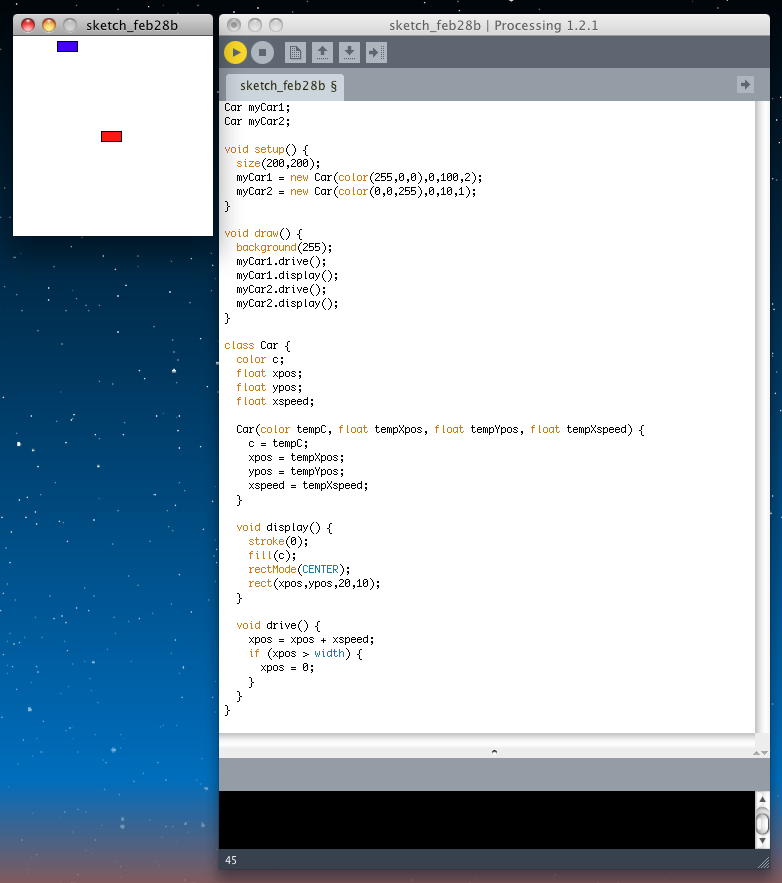The width and height of the screenshot is (782, 883).
Task: Click the console scrollbar down arrow
Action: click(x=762, y=841)
